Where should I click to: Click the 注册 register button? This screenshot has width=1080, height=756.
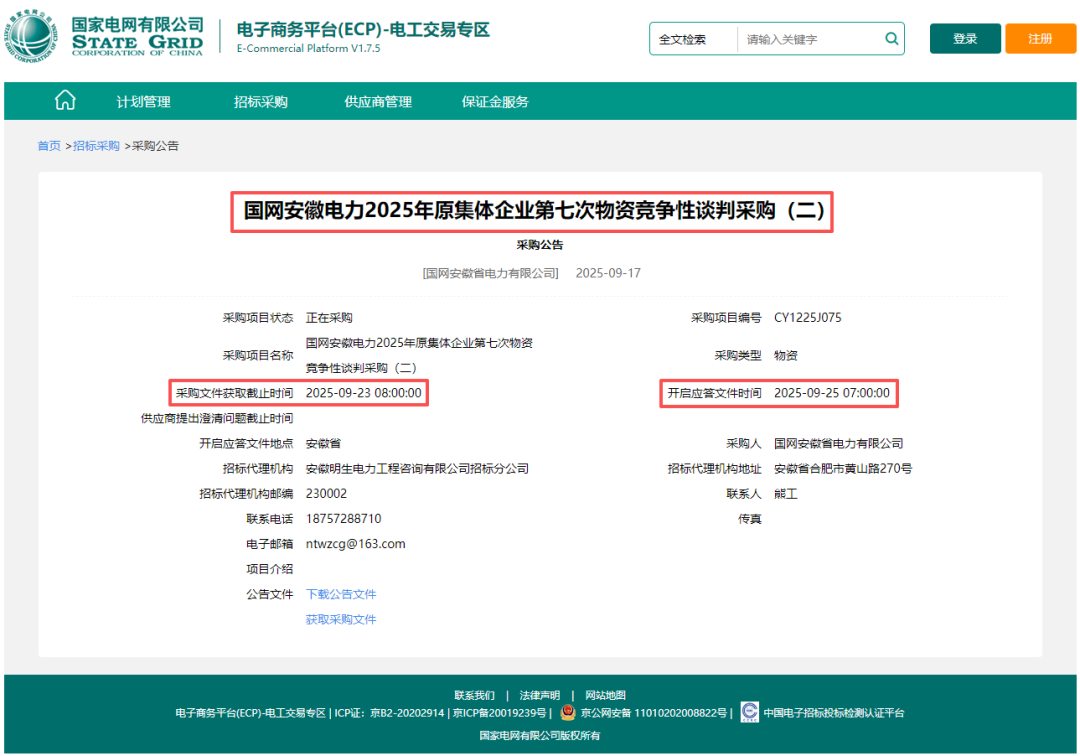tap(1040, 37)
